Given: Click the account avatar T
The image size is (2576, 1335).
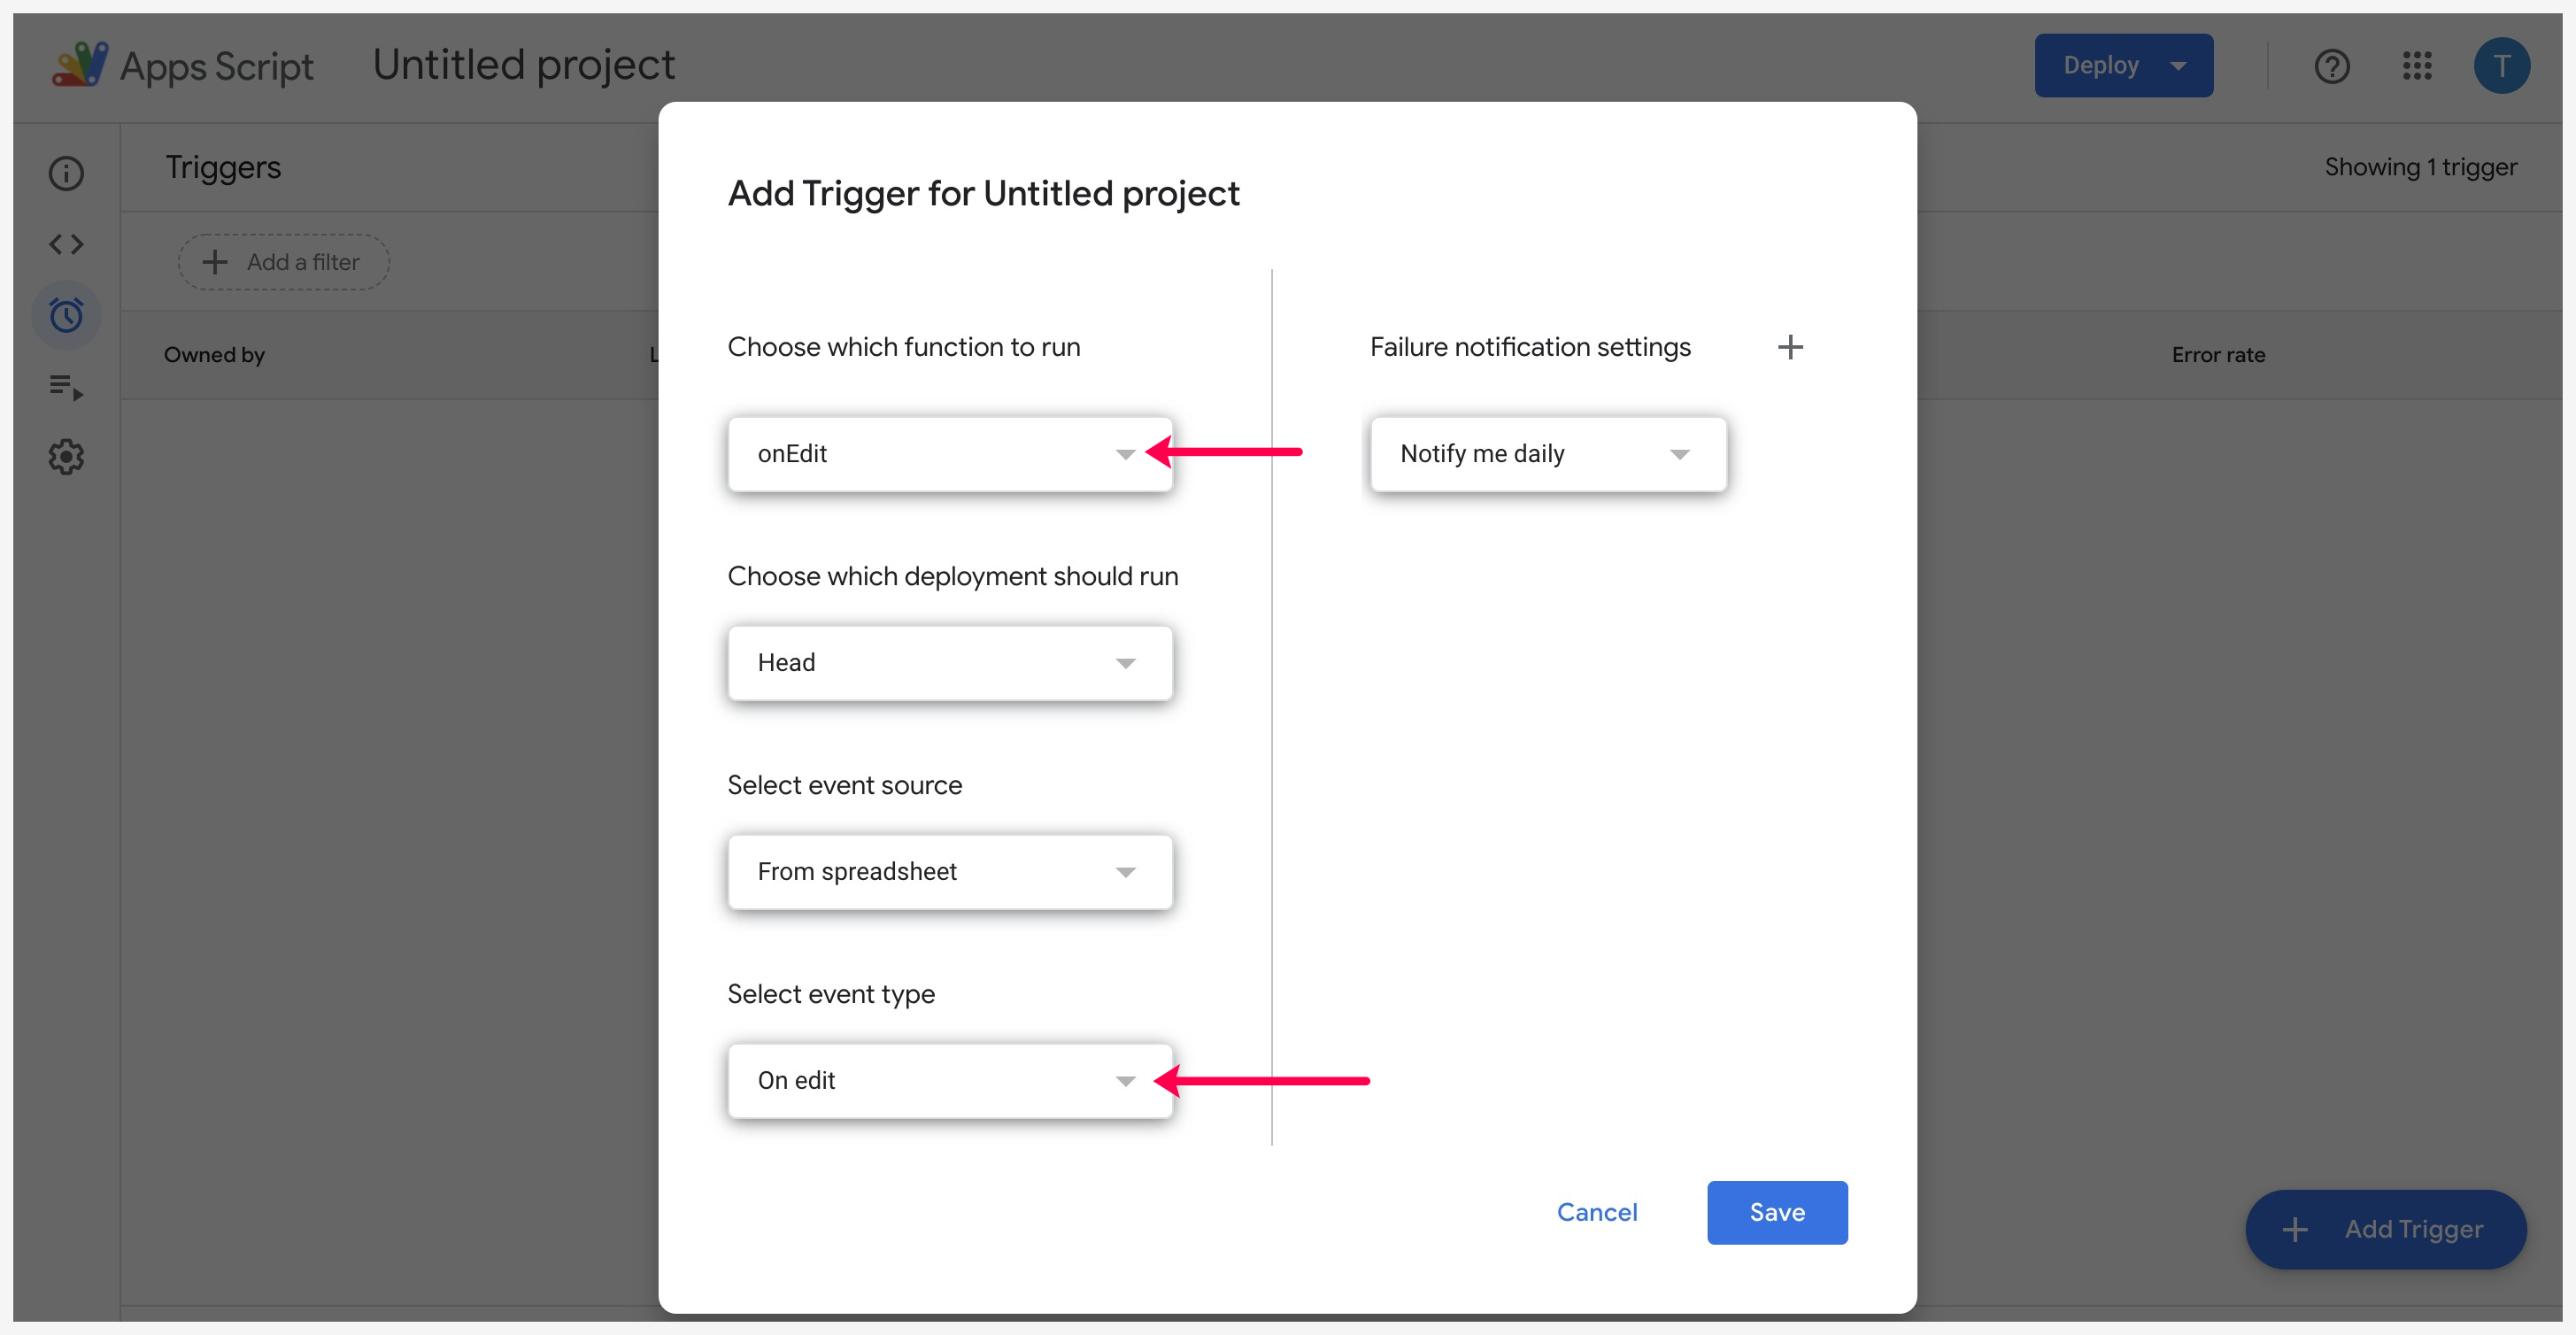Looking at the screenshot, I should 2501,66.
